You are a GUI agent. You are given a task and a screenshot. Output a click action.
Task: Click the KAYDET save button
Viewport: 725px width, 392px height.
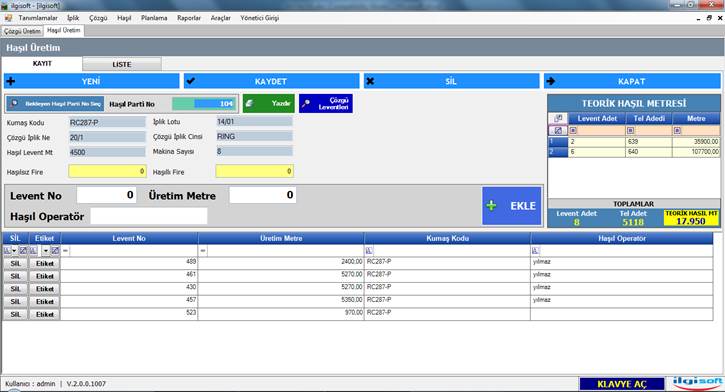(x=271, y=81)
